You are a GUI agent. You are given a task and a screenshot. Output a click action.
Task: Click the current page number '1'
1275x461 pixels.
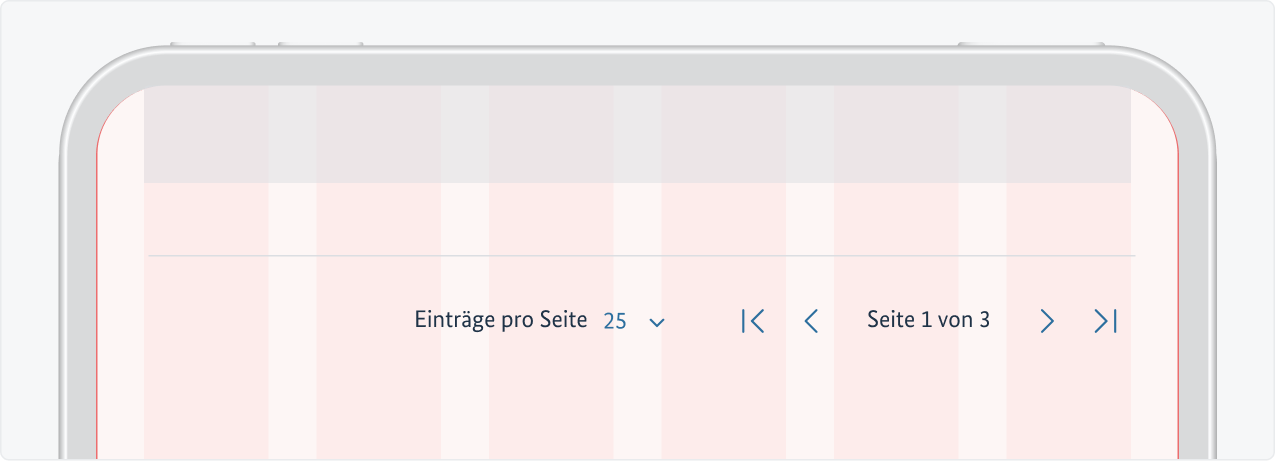[927, 320]
